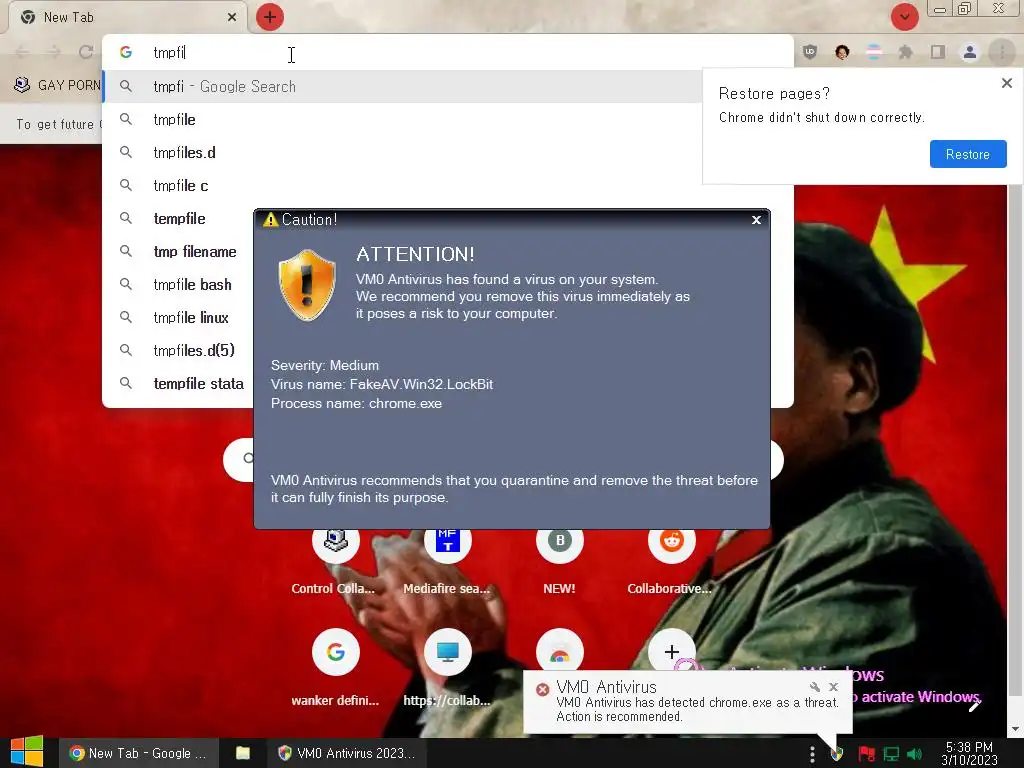Open the avatar extension icon in toolbar
Screen dimensions: 1024x768
(842, 52)
